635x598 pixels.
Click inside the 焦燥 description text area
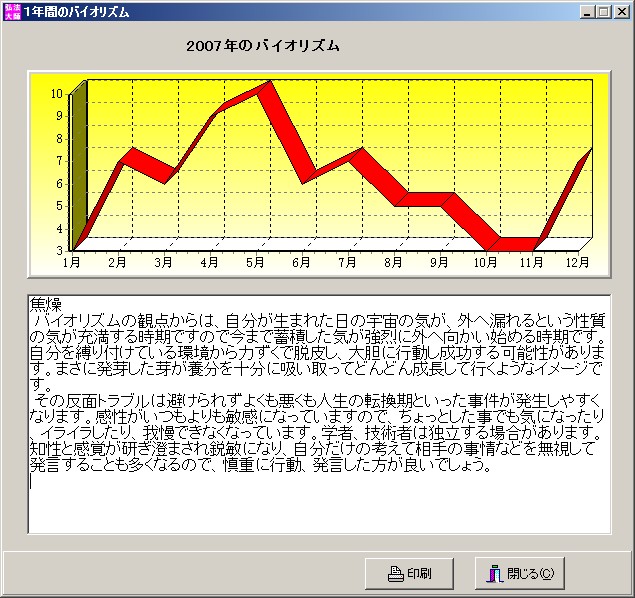click(x=319, y=414)
